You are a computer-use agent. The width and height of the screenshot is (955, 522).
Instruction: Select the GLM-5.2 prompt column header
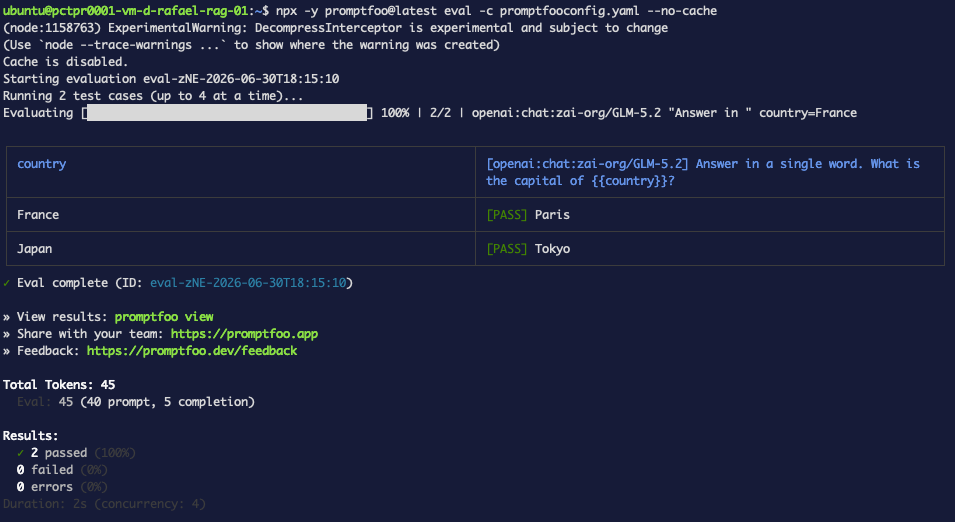[710, 172]
